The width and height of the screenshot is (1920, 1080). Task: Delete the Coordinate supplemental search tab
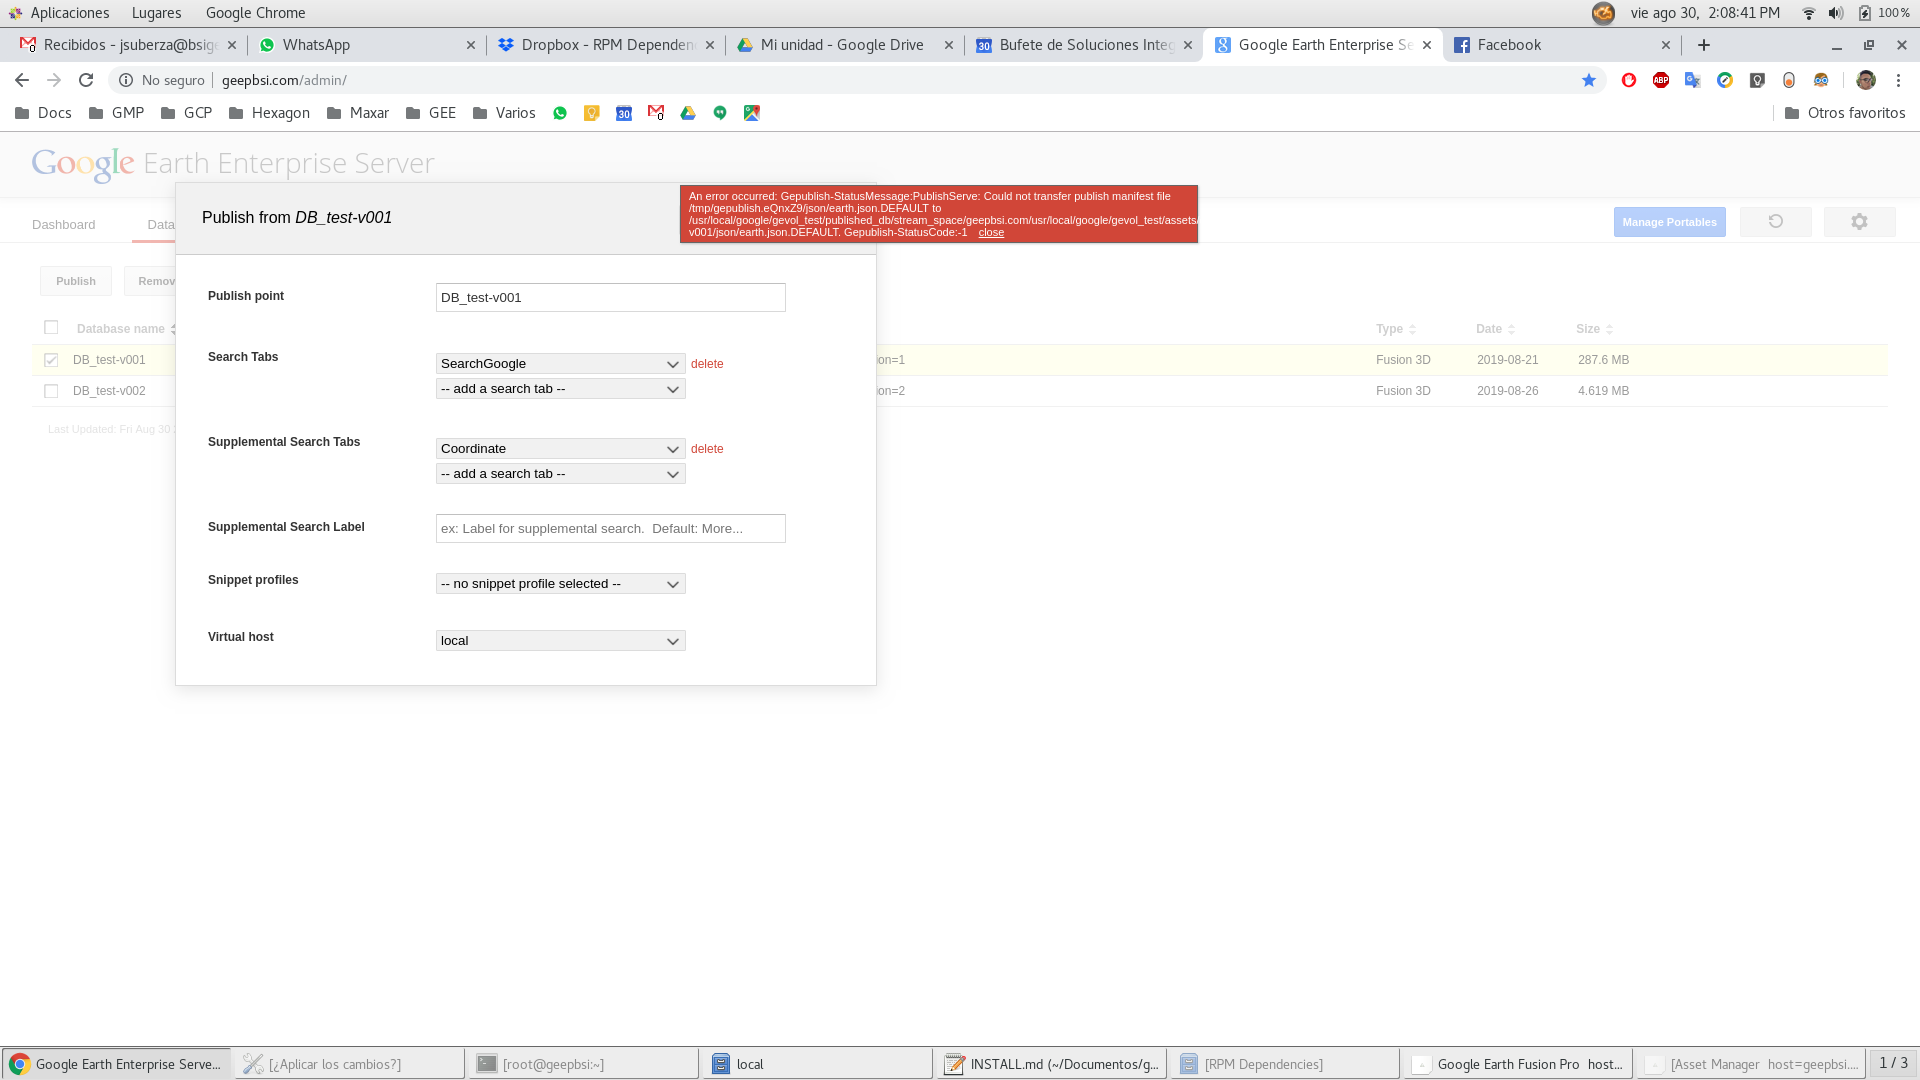pyautogui.click(x=707, y=448)
